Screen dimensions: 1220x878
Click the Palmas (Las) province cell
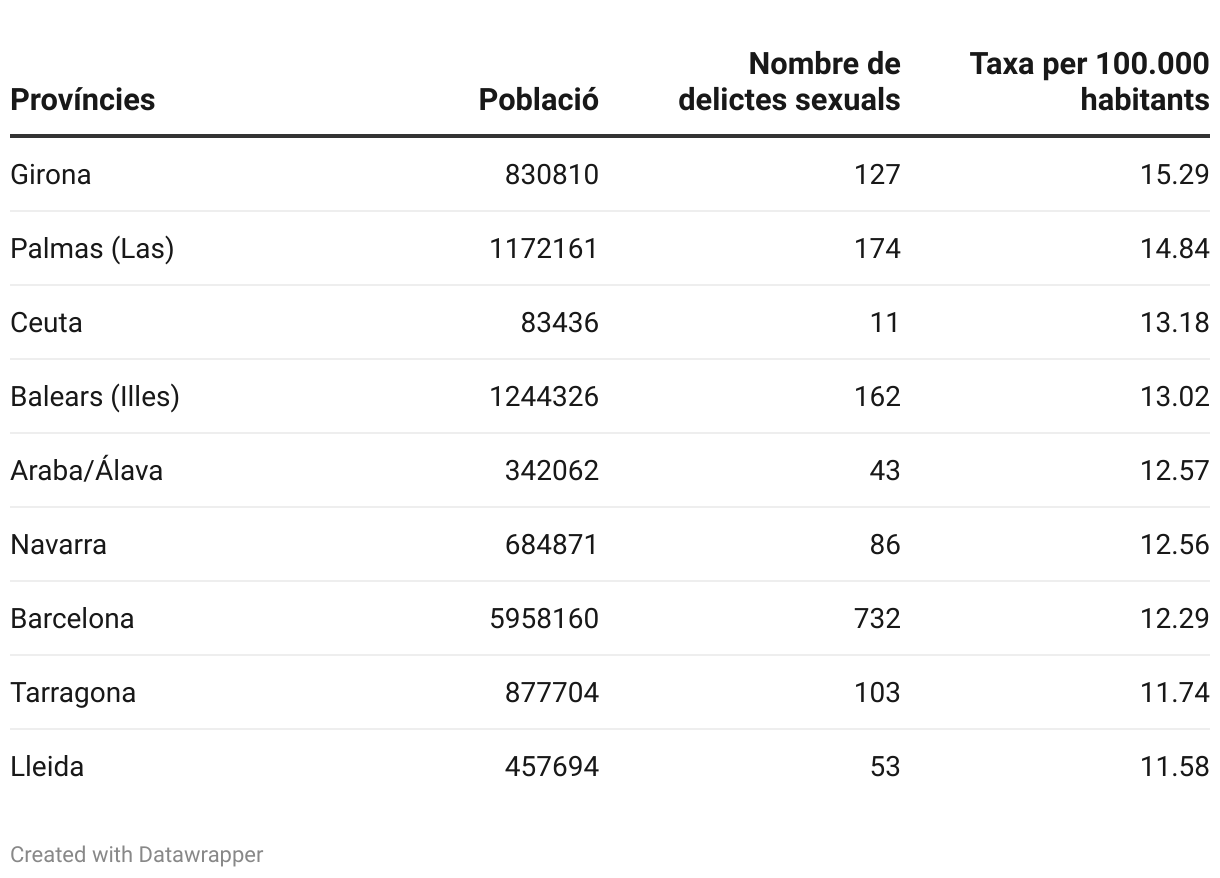(92, 248)
